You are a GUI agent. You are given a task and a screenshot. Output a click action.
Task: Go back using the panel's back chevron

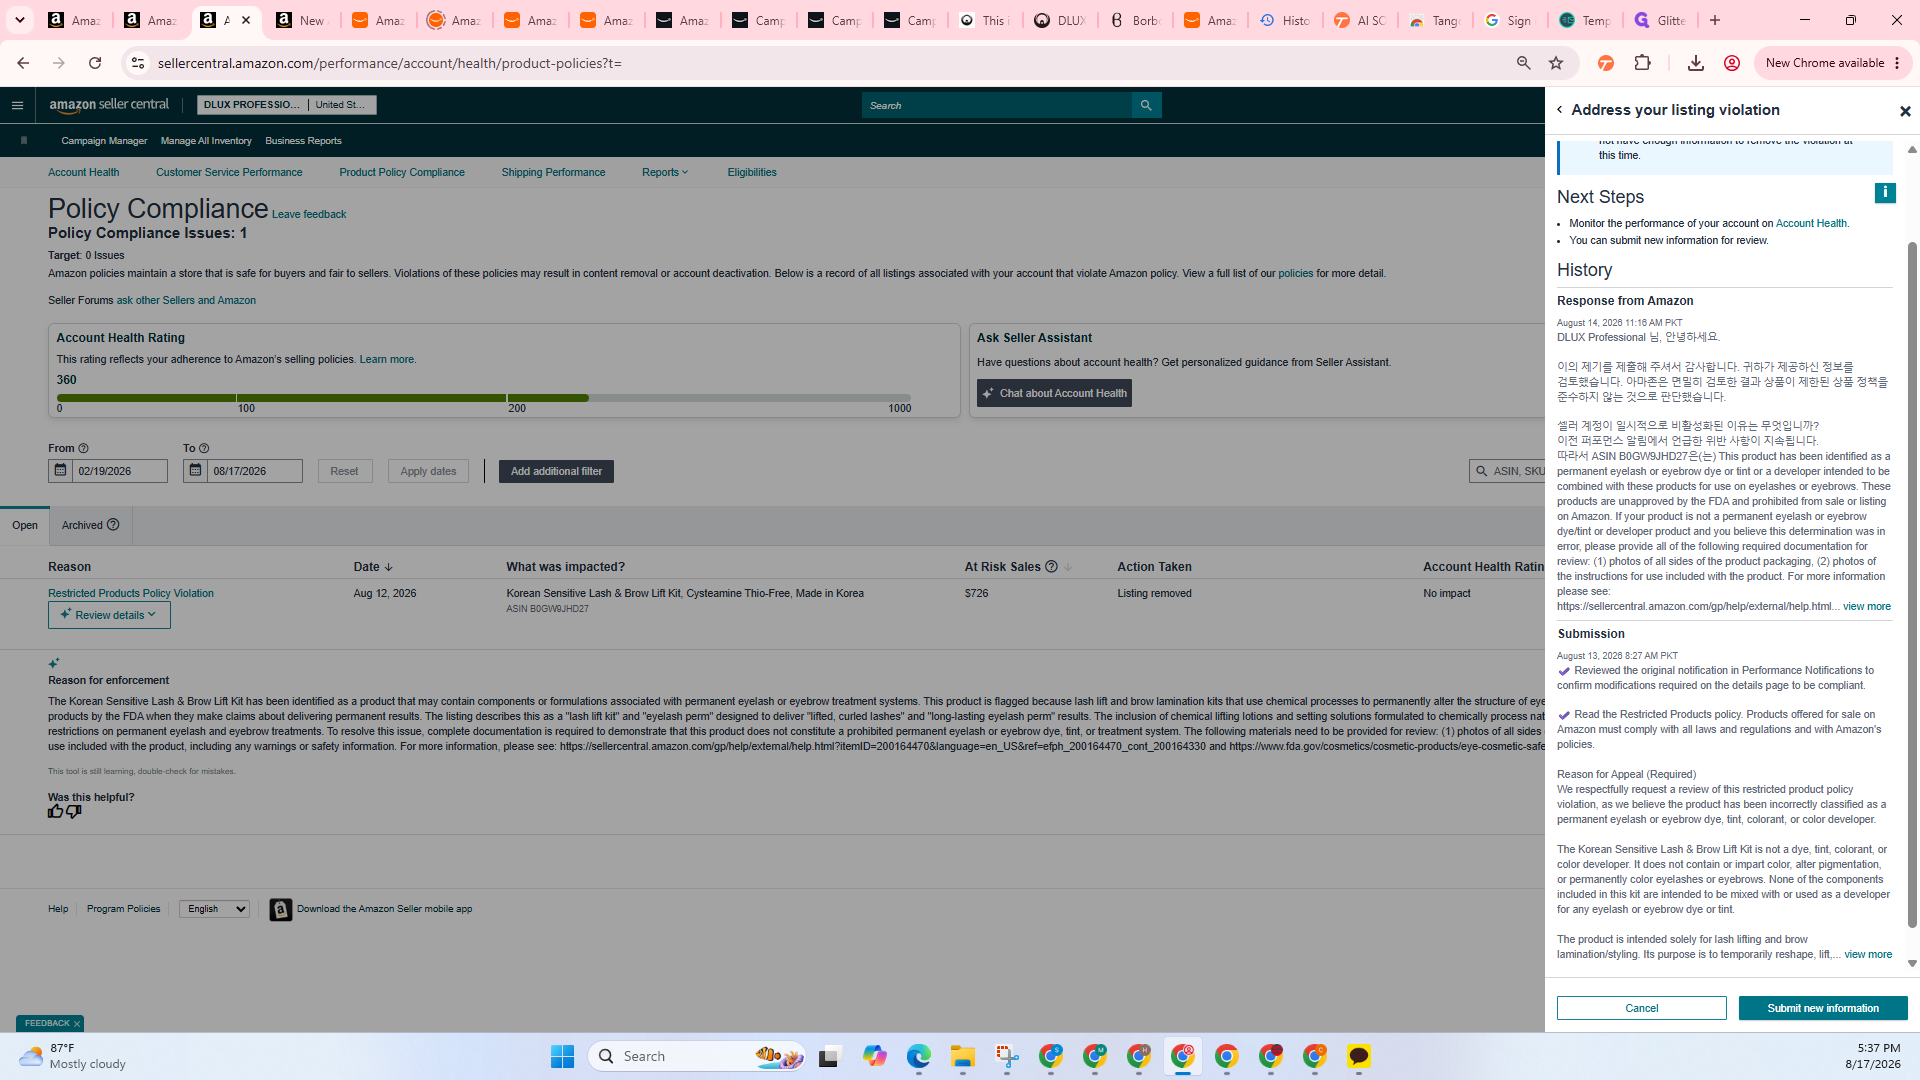coord(1559,110)
